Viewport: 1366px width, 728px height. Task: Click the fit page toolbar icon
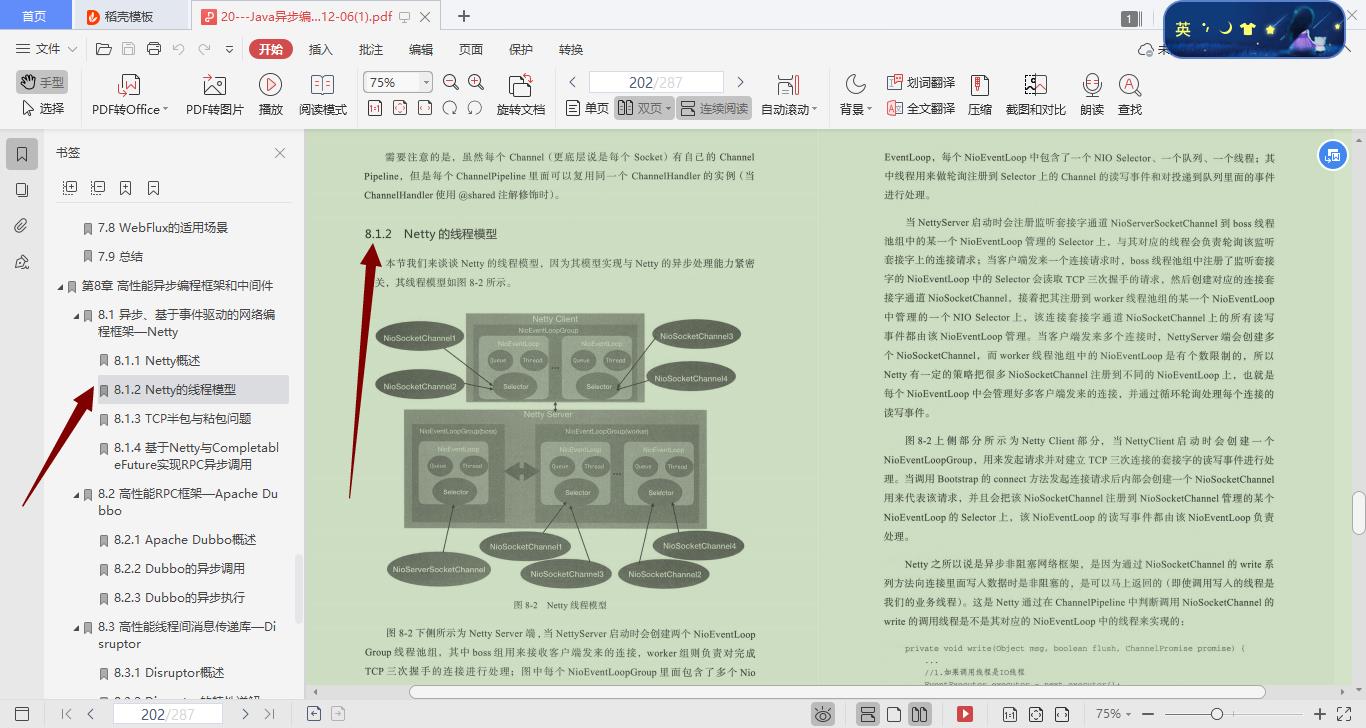pyautogui.click(x=400, y=108)
